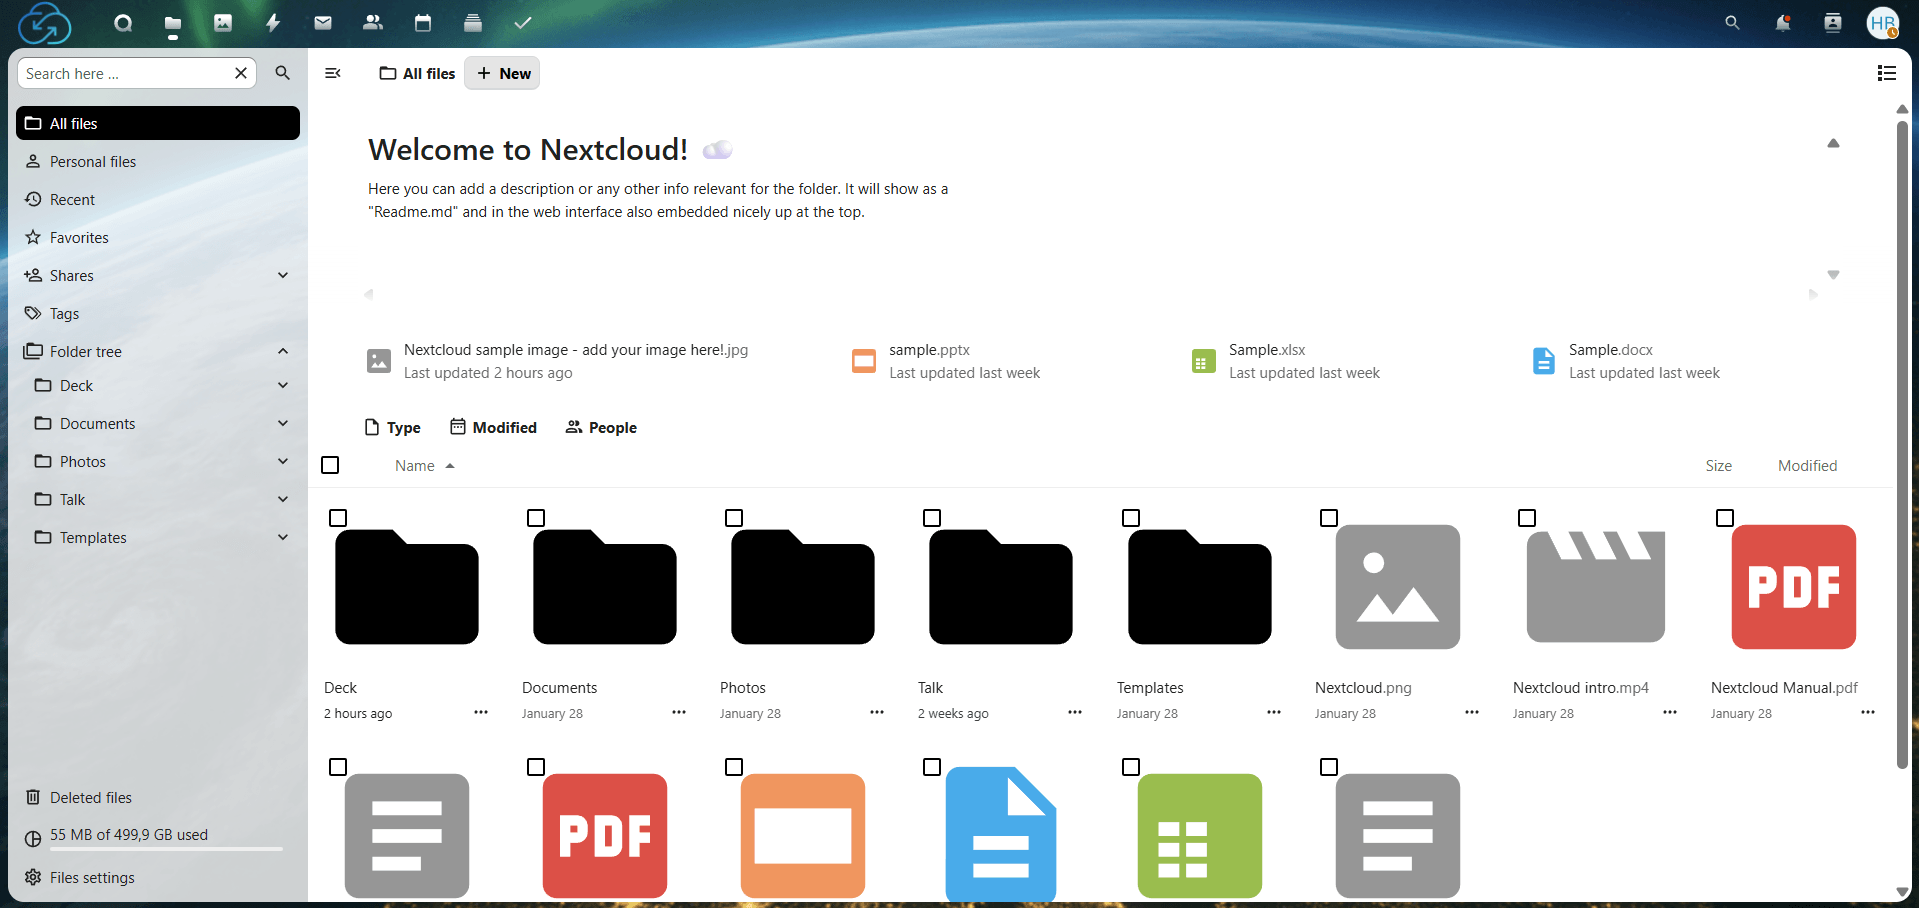Open the Mail app from top navigation
The height and width of the screenshot is (908, 1919).
click(x=322, y=22)
